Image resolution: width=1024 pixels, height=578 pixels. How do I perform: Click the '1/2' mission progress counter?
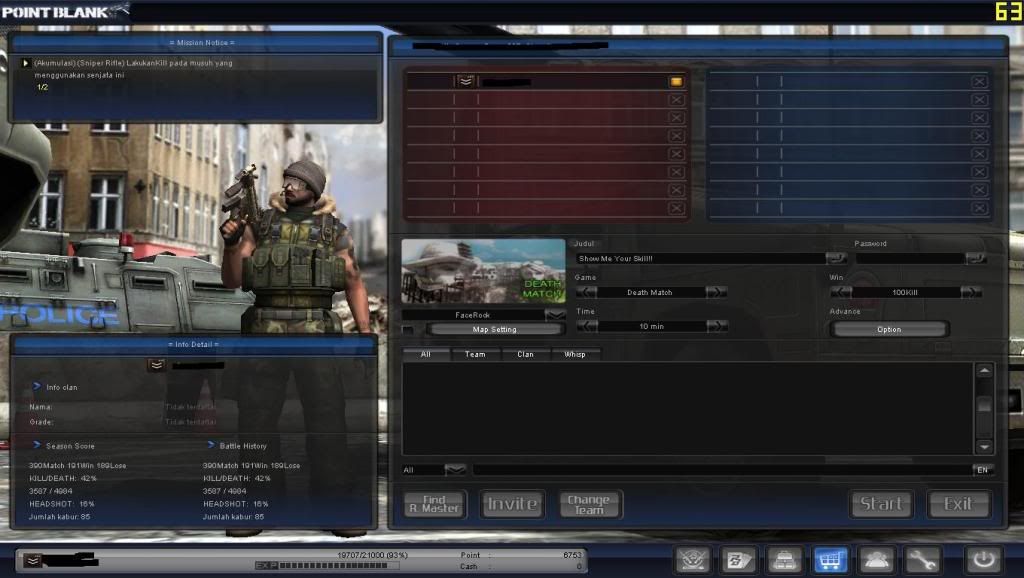[42, 87]
